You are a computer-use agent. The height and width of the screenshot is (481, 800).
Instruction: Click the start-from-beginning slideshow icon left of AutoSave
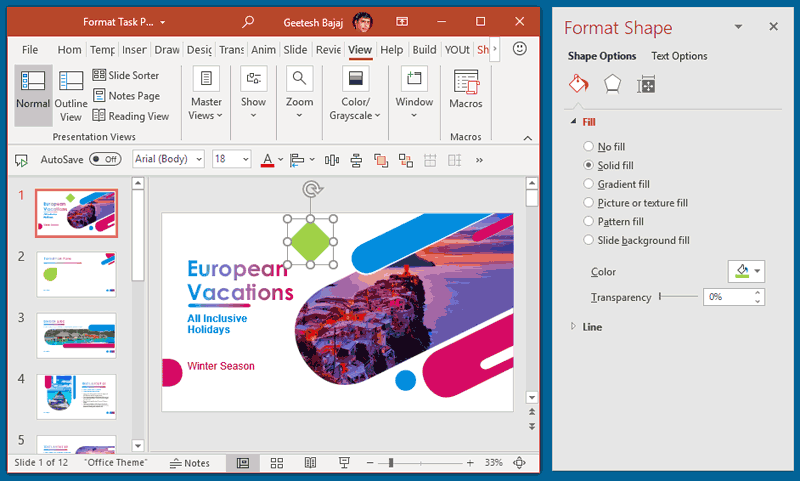[21, 160]
